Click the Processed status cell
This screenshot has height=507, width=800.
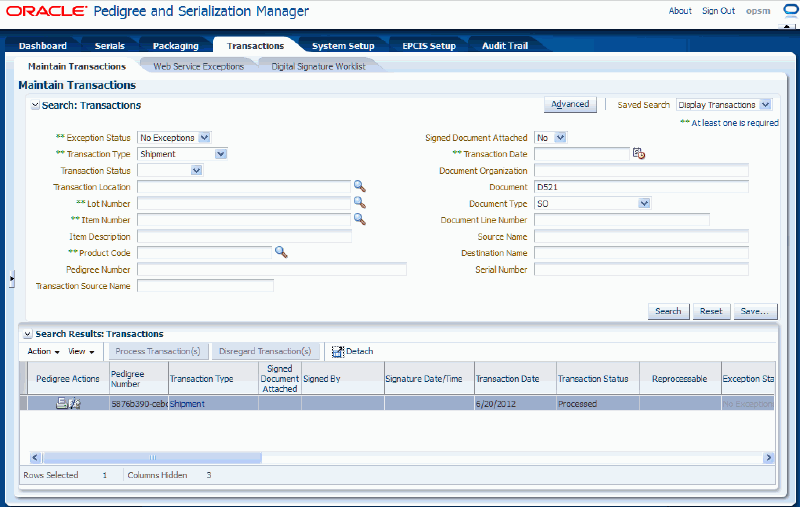(x=597, y=403)
